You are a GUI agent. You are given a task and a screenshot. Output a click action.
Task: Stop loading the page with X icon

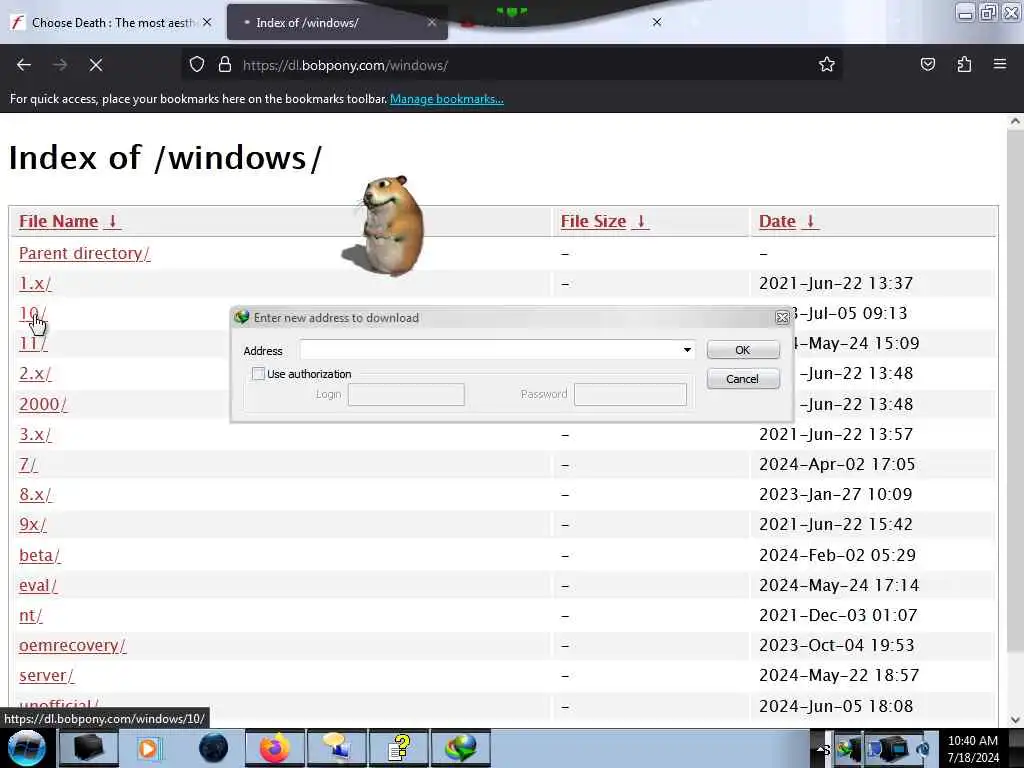[x=96, y=65]
